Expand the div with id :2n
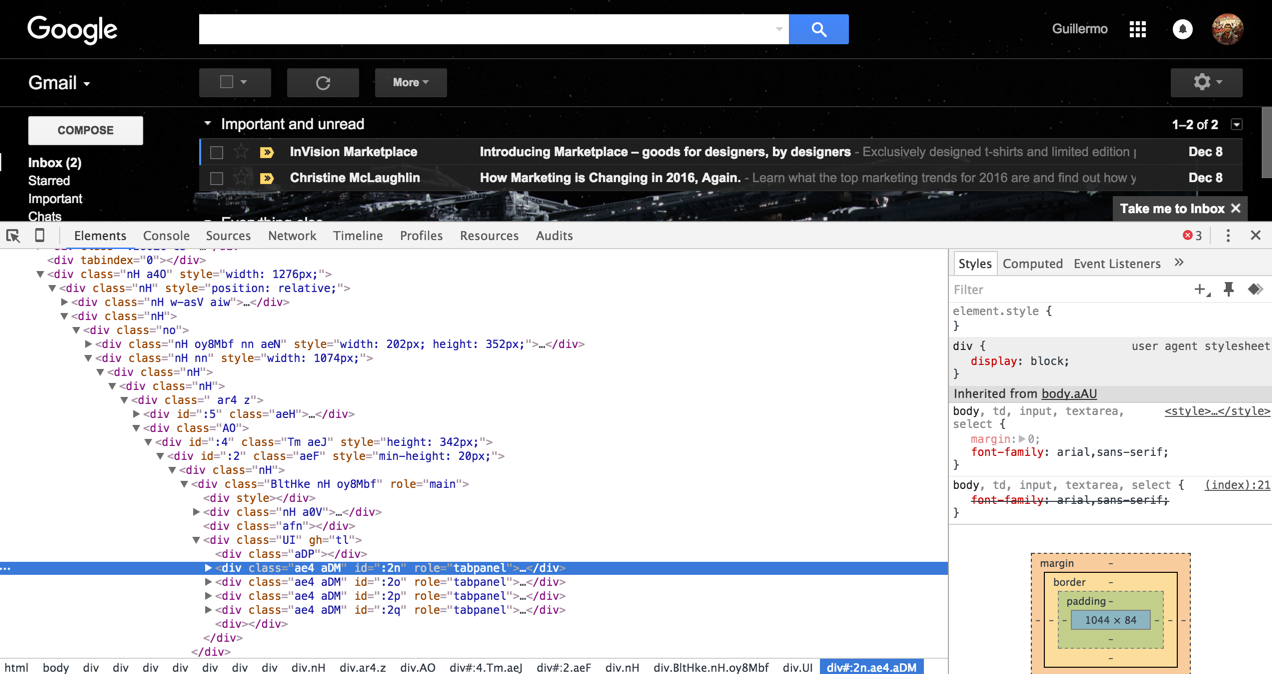This screenshot has width=1272, height=674. (x=208, y=568)
